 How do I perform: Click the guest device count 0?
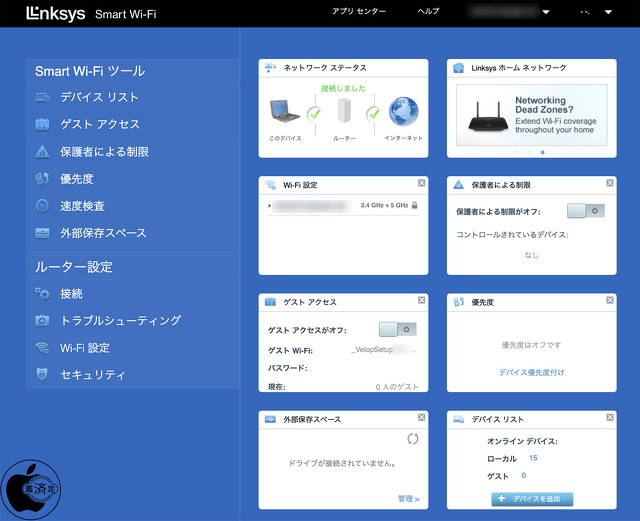pyautogui.click(x=524, y=476)
